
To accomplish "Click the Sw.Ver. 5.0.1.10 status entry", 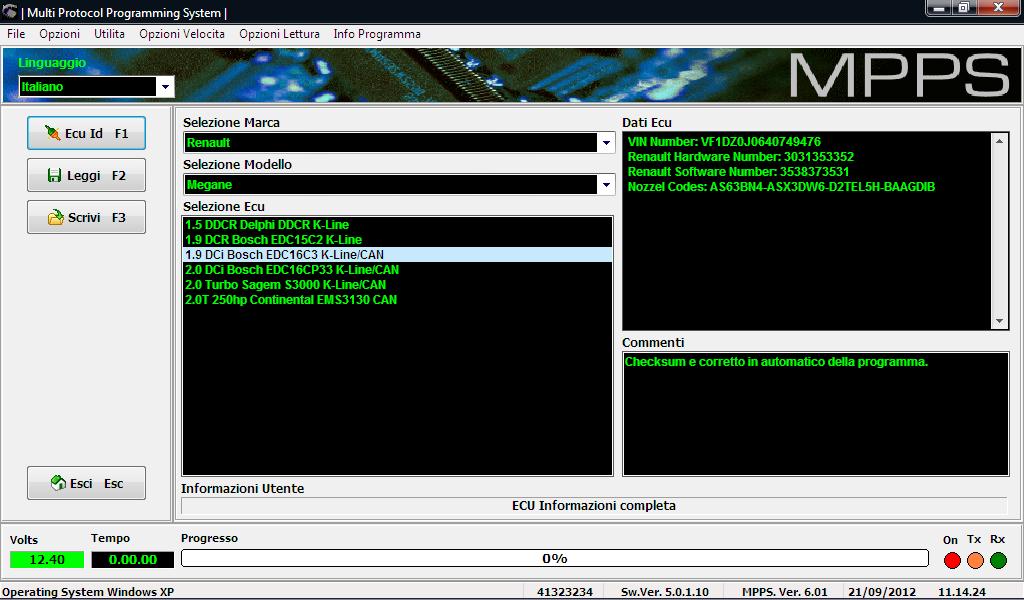I will pos(664,592).
